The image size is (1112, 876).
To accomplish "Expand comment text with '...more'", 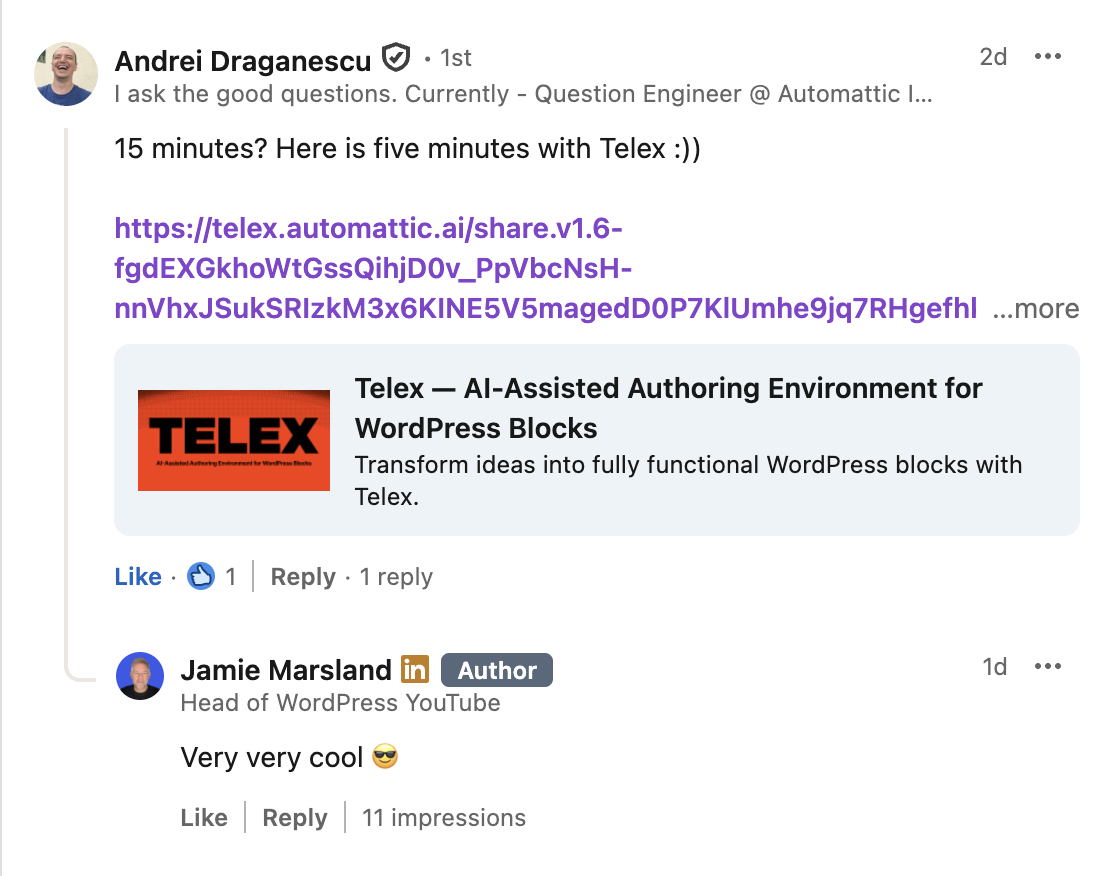I will coord(1035,309).
